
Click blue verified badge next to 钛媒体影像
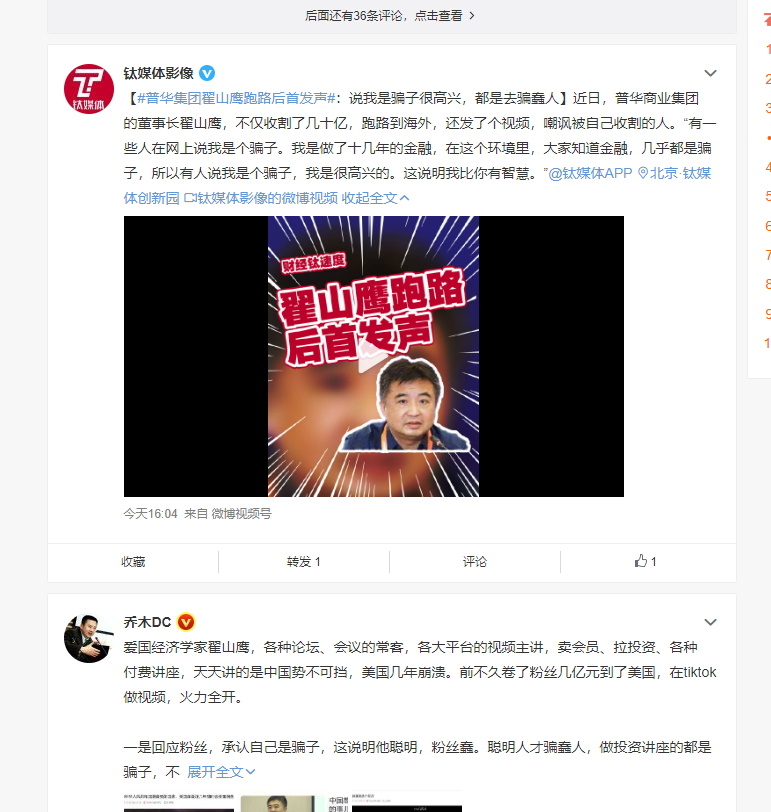click(207, 73)
